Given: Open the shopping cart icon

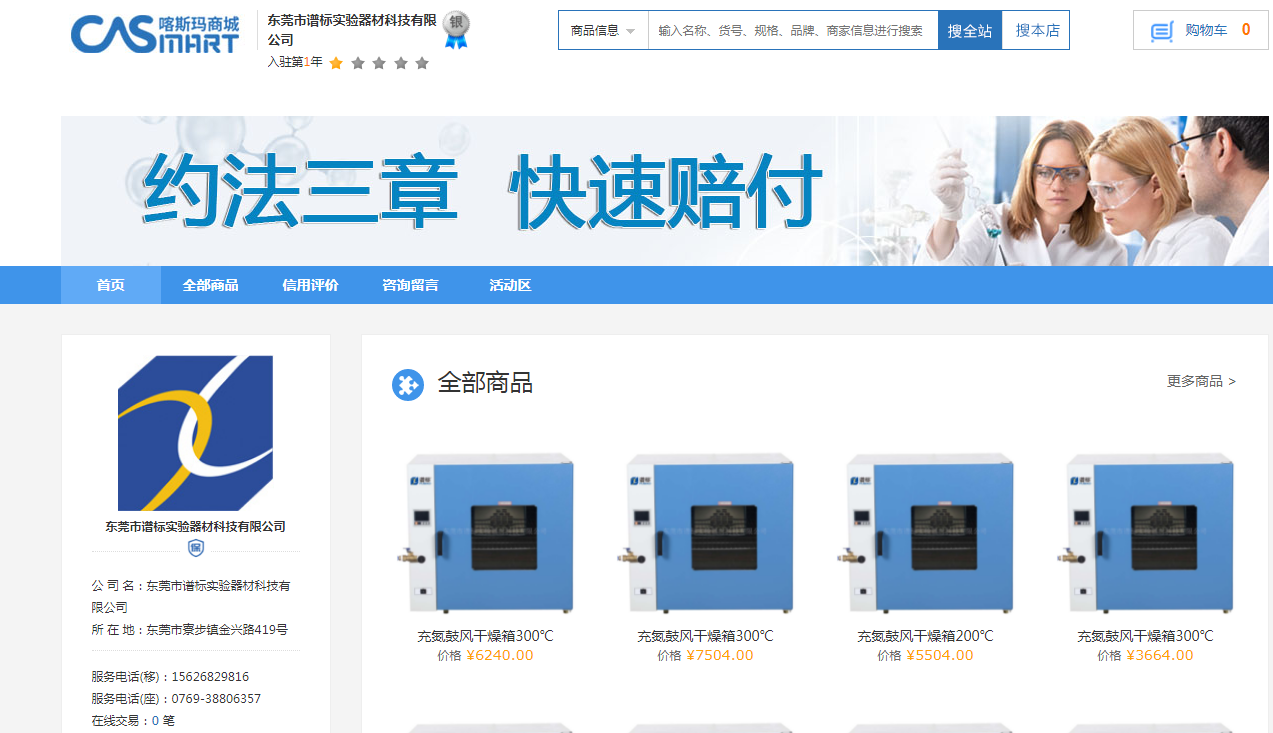Looking at the screenshot, I should click(1161, 31).
